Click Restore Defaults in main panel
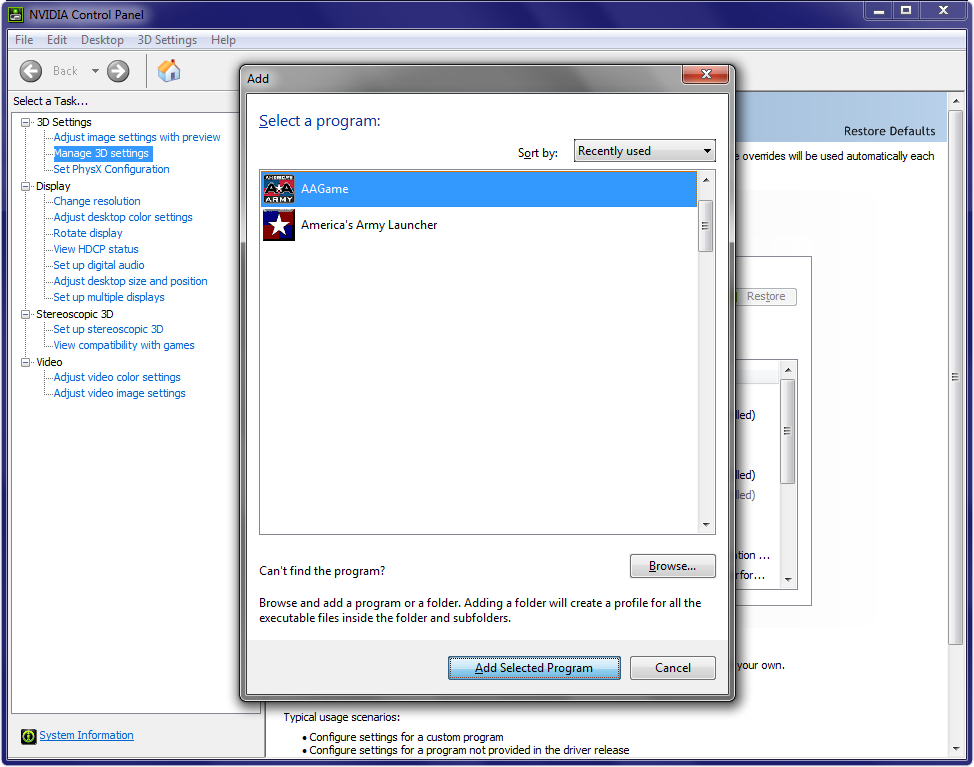Viewport: 974px width, 767px height. [889, 131]
